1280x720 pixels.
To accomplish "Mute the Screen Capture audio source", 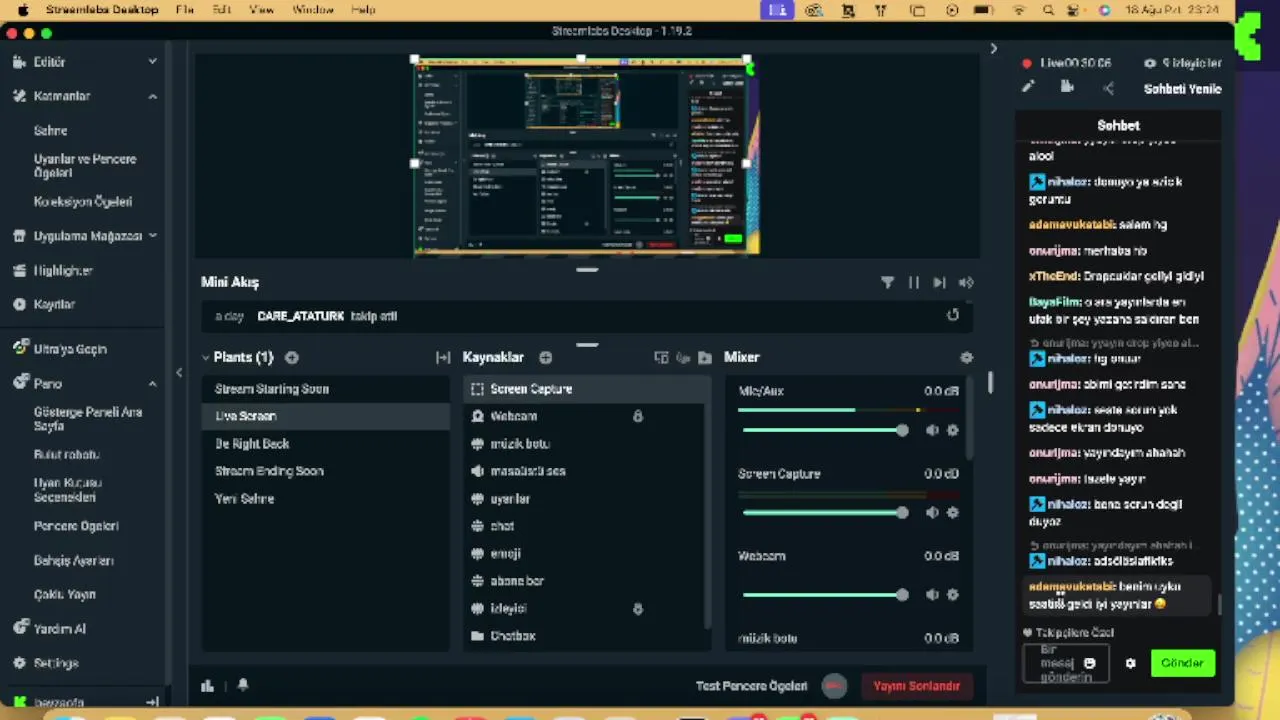I will click(x=932, y=512).
